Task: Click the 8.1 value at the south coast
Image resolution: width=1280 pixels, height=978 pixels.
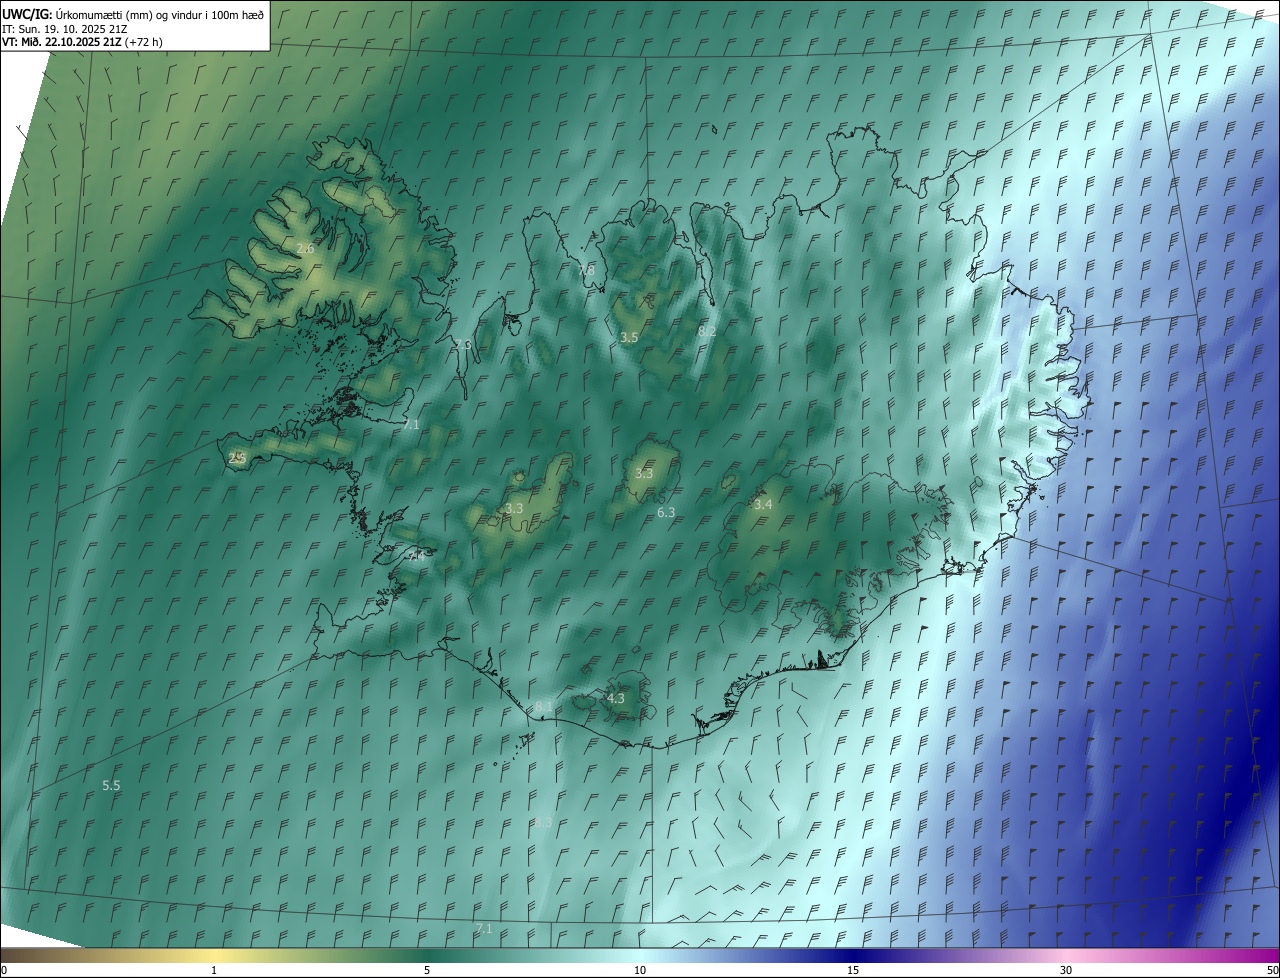Action: pos(543,706)
